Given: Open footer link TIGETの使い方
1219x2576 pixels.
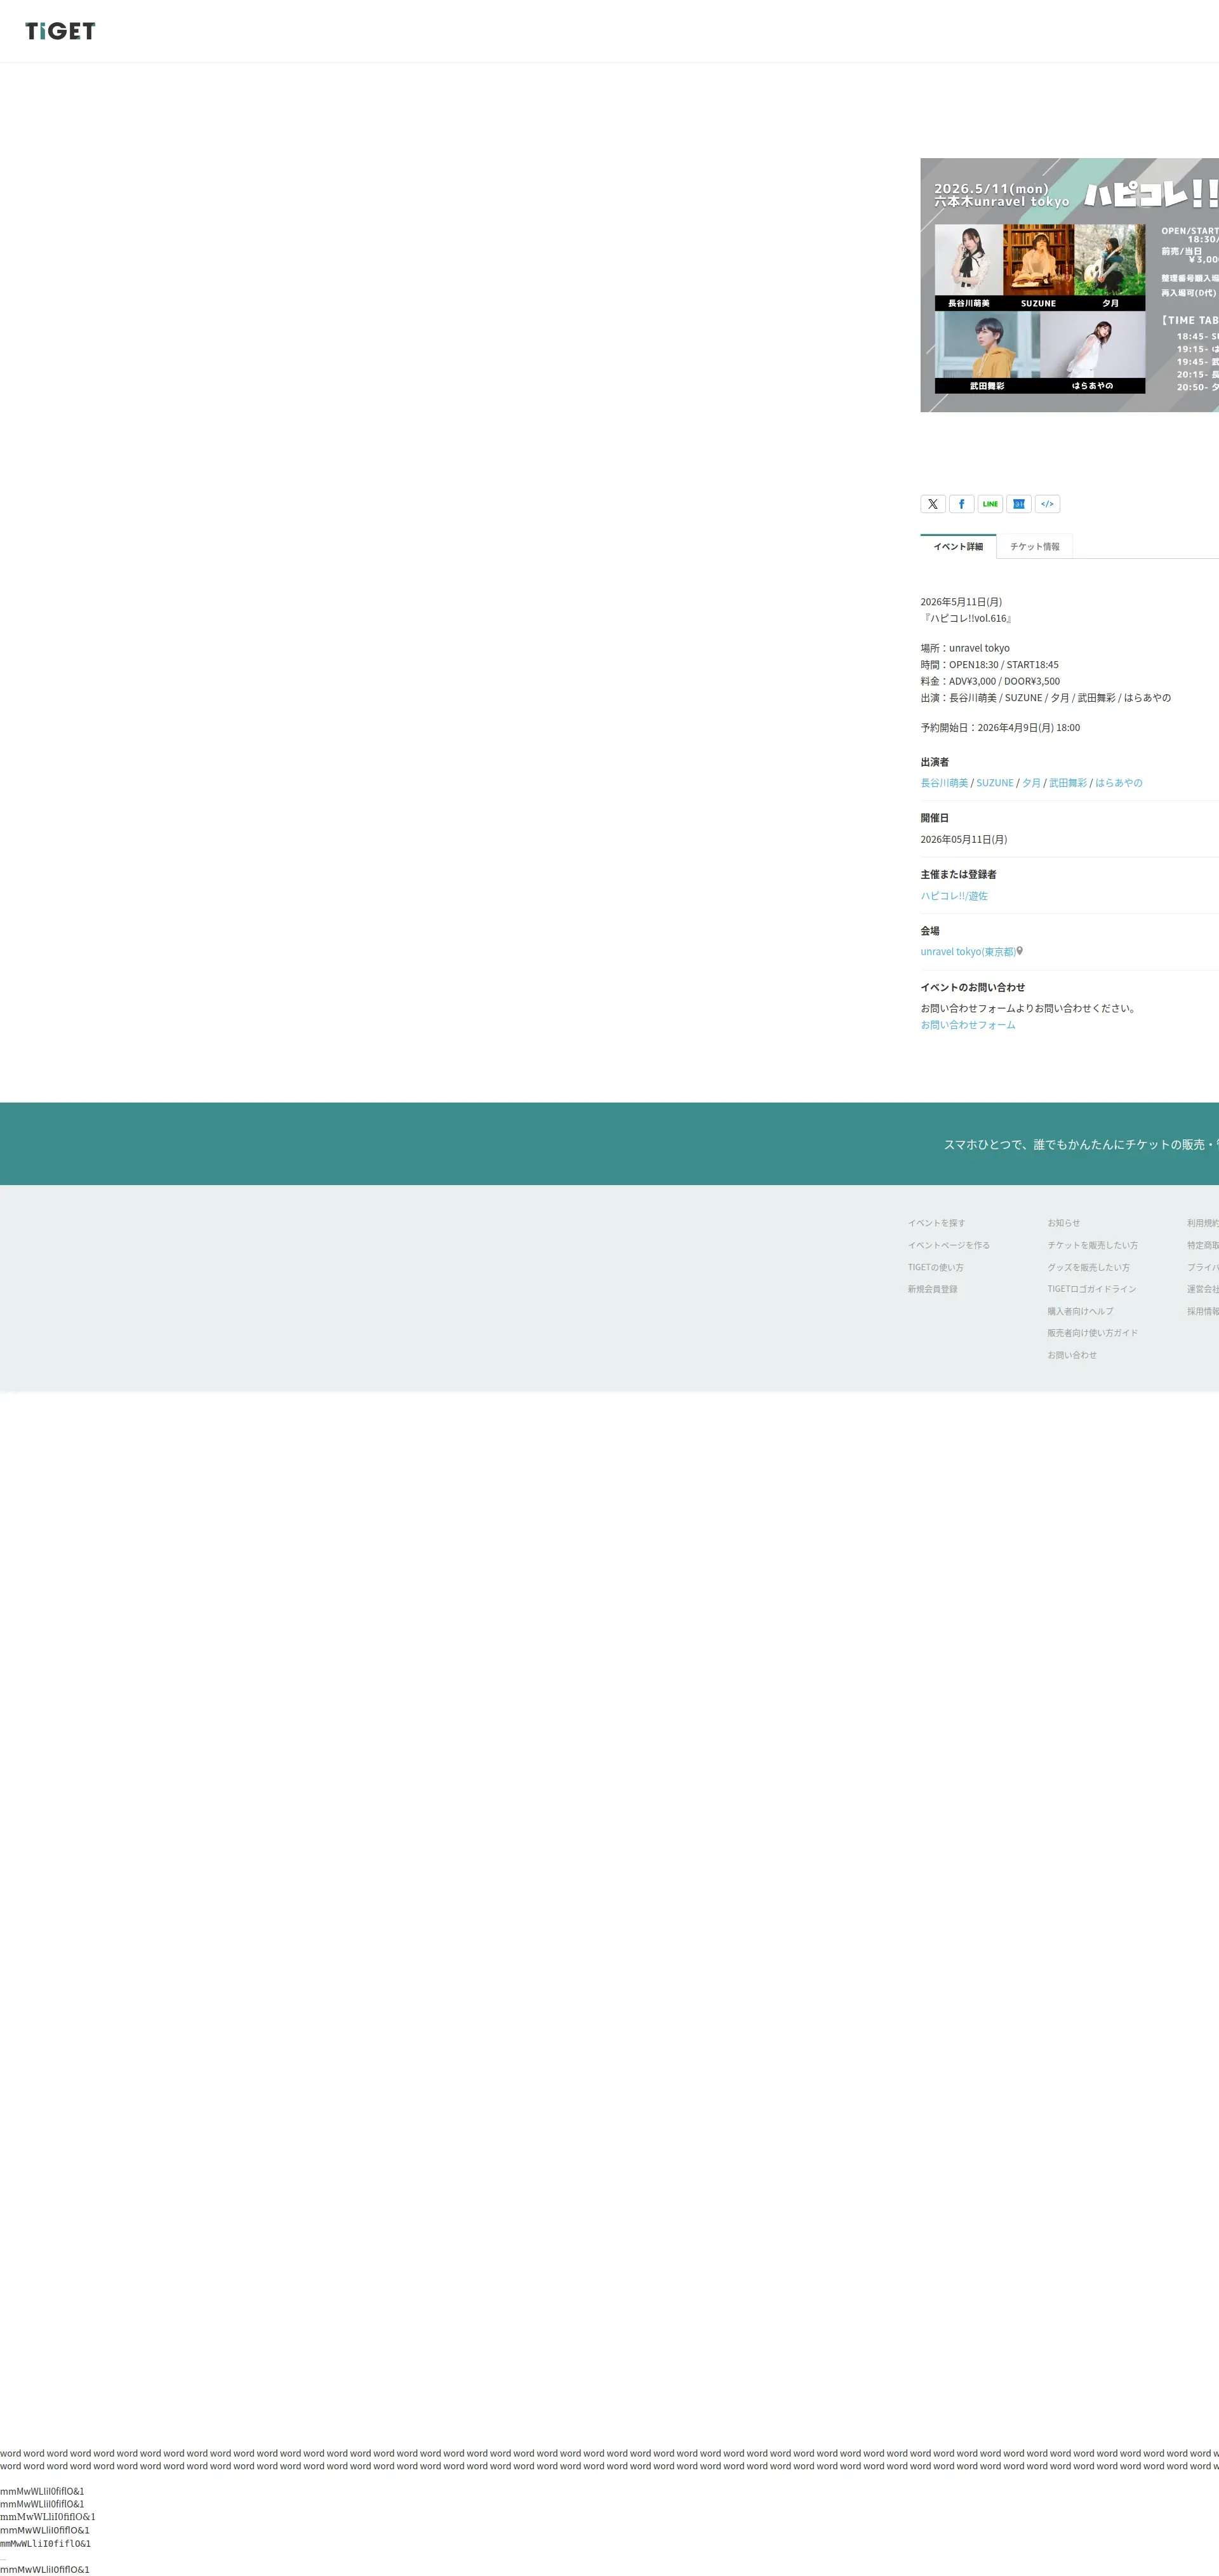Looking at the screenshot, I should coord(935,1267).
